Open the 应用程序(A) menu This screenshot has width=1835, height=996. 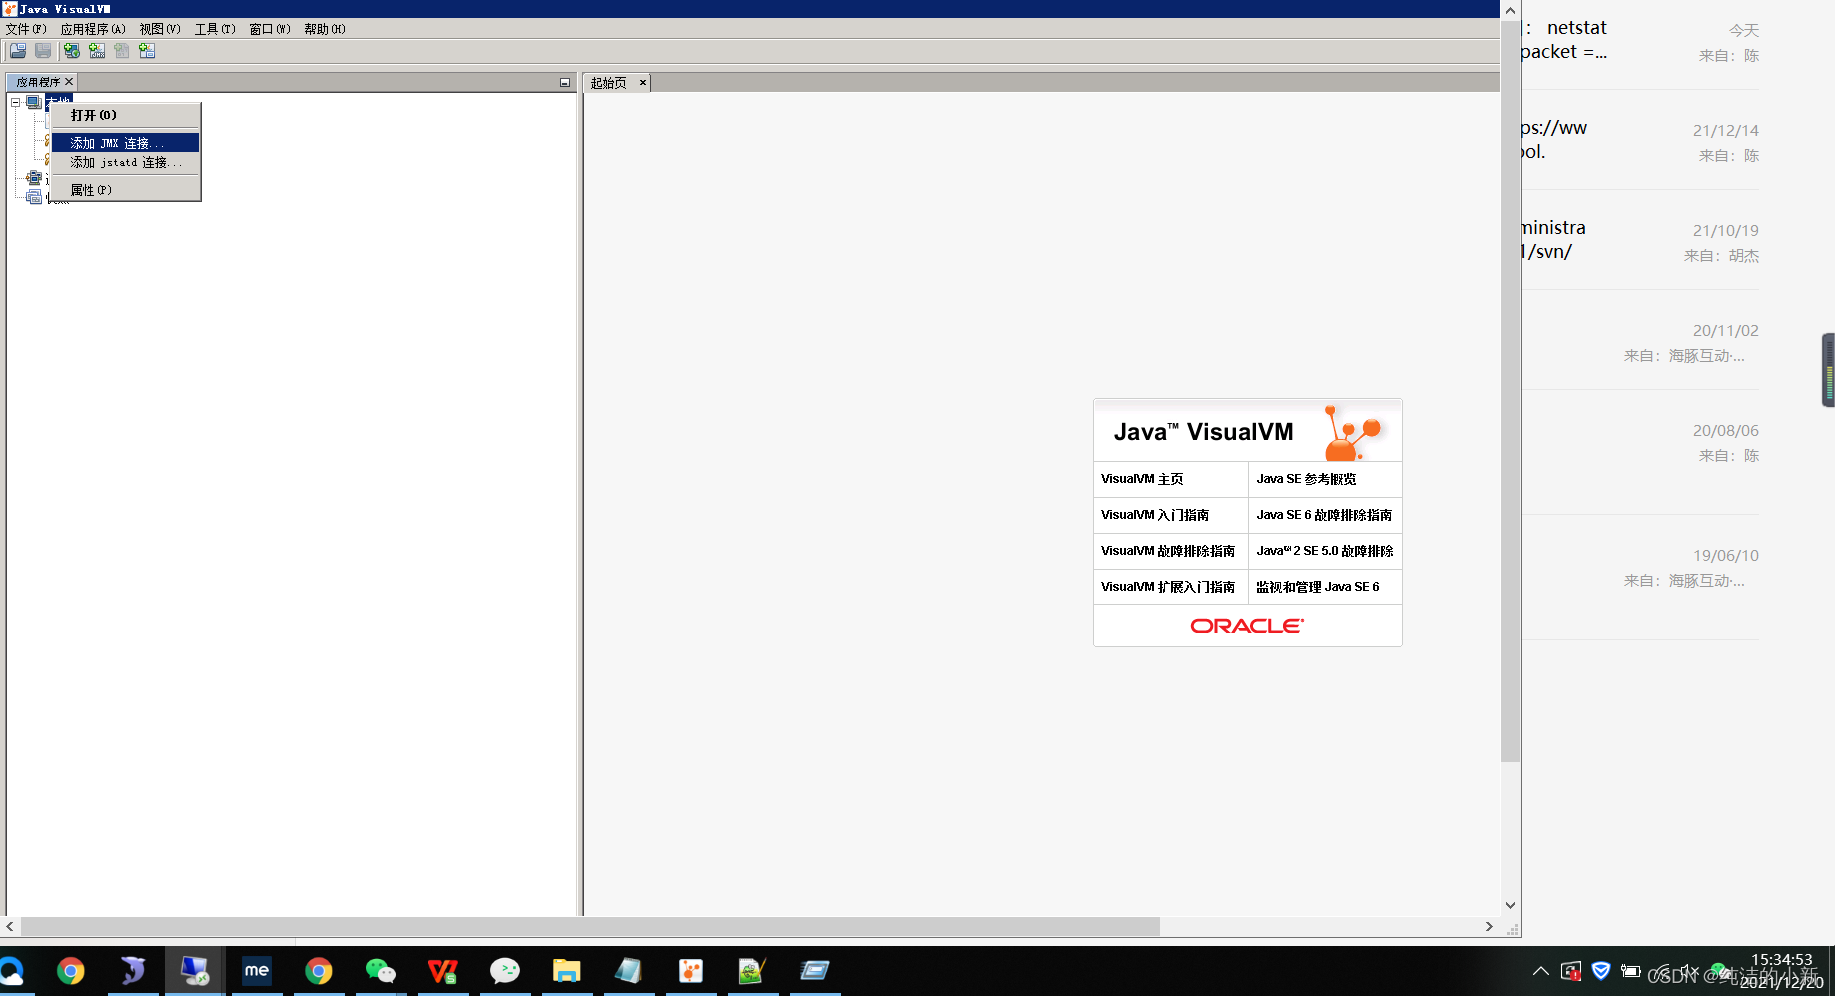point(93,29)
